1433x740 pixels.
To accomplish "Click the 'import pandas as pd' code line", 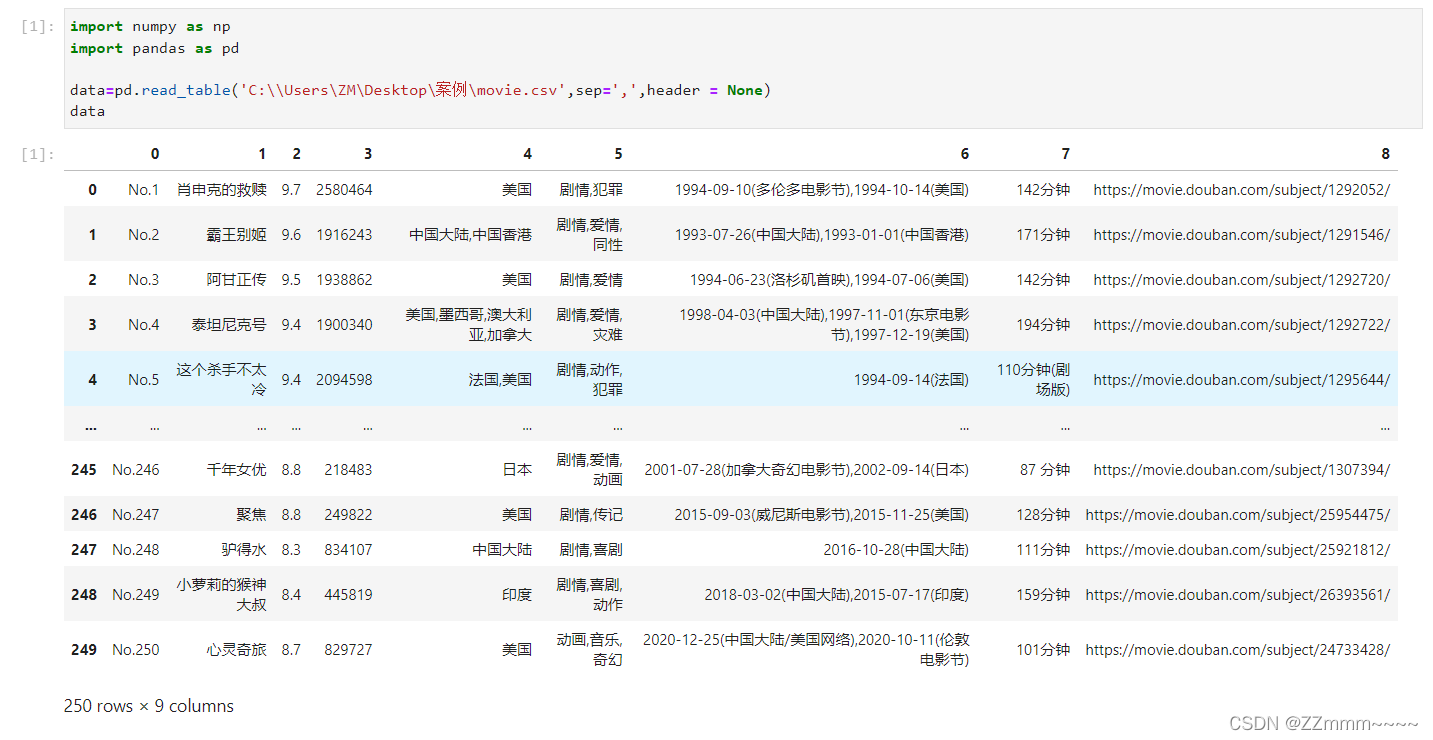I will pos(154,48).
